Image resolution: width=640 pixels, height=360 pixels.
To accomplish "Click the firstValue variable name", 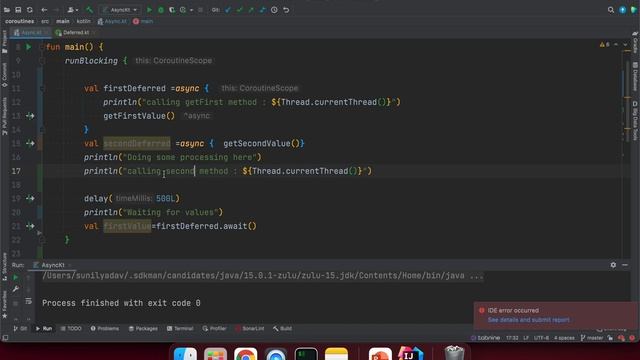I will pos(127,226).
